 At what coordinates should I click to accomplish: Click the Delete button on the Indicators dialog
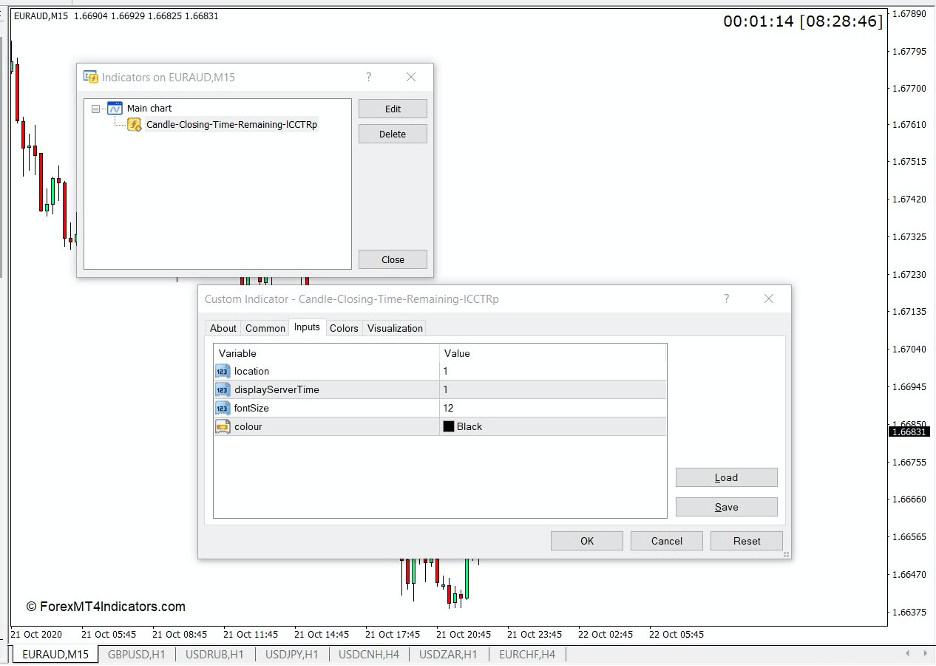tap(392, 133)
